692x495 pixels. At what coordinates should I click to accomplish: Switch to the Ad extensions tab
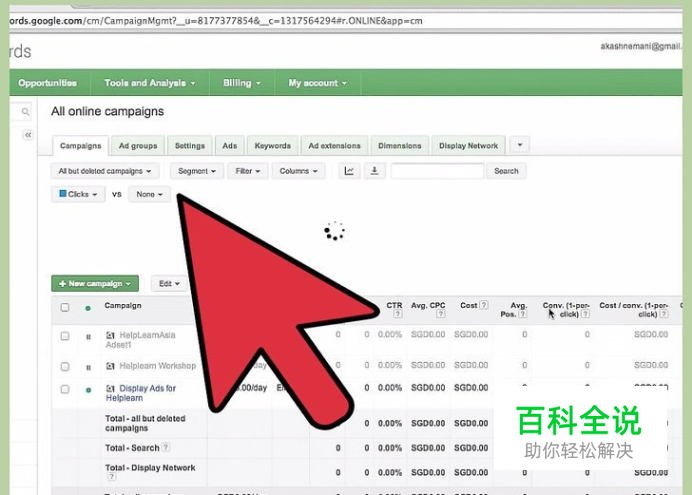[x=334, y=146]
